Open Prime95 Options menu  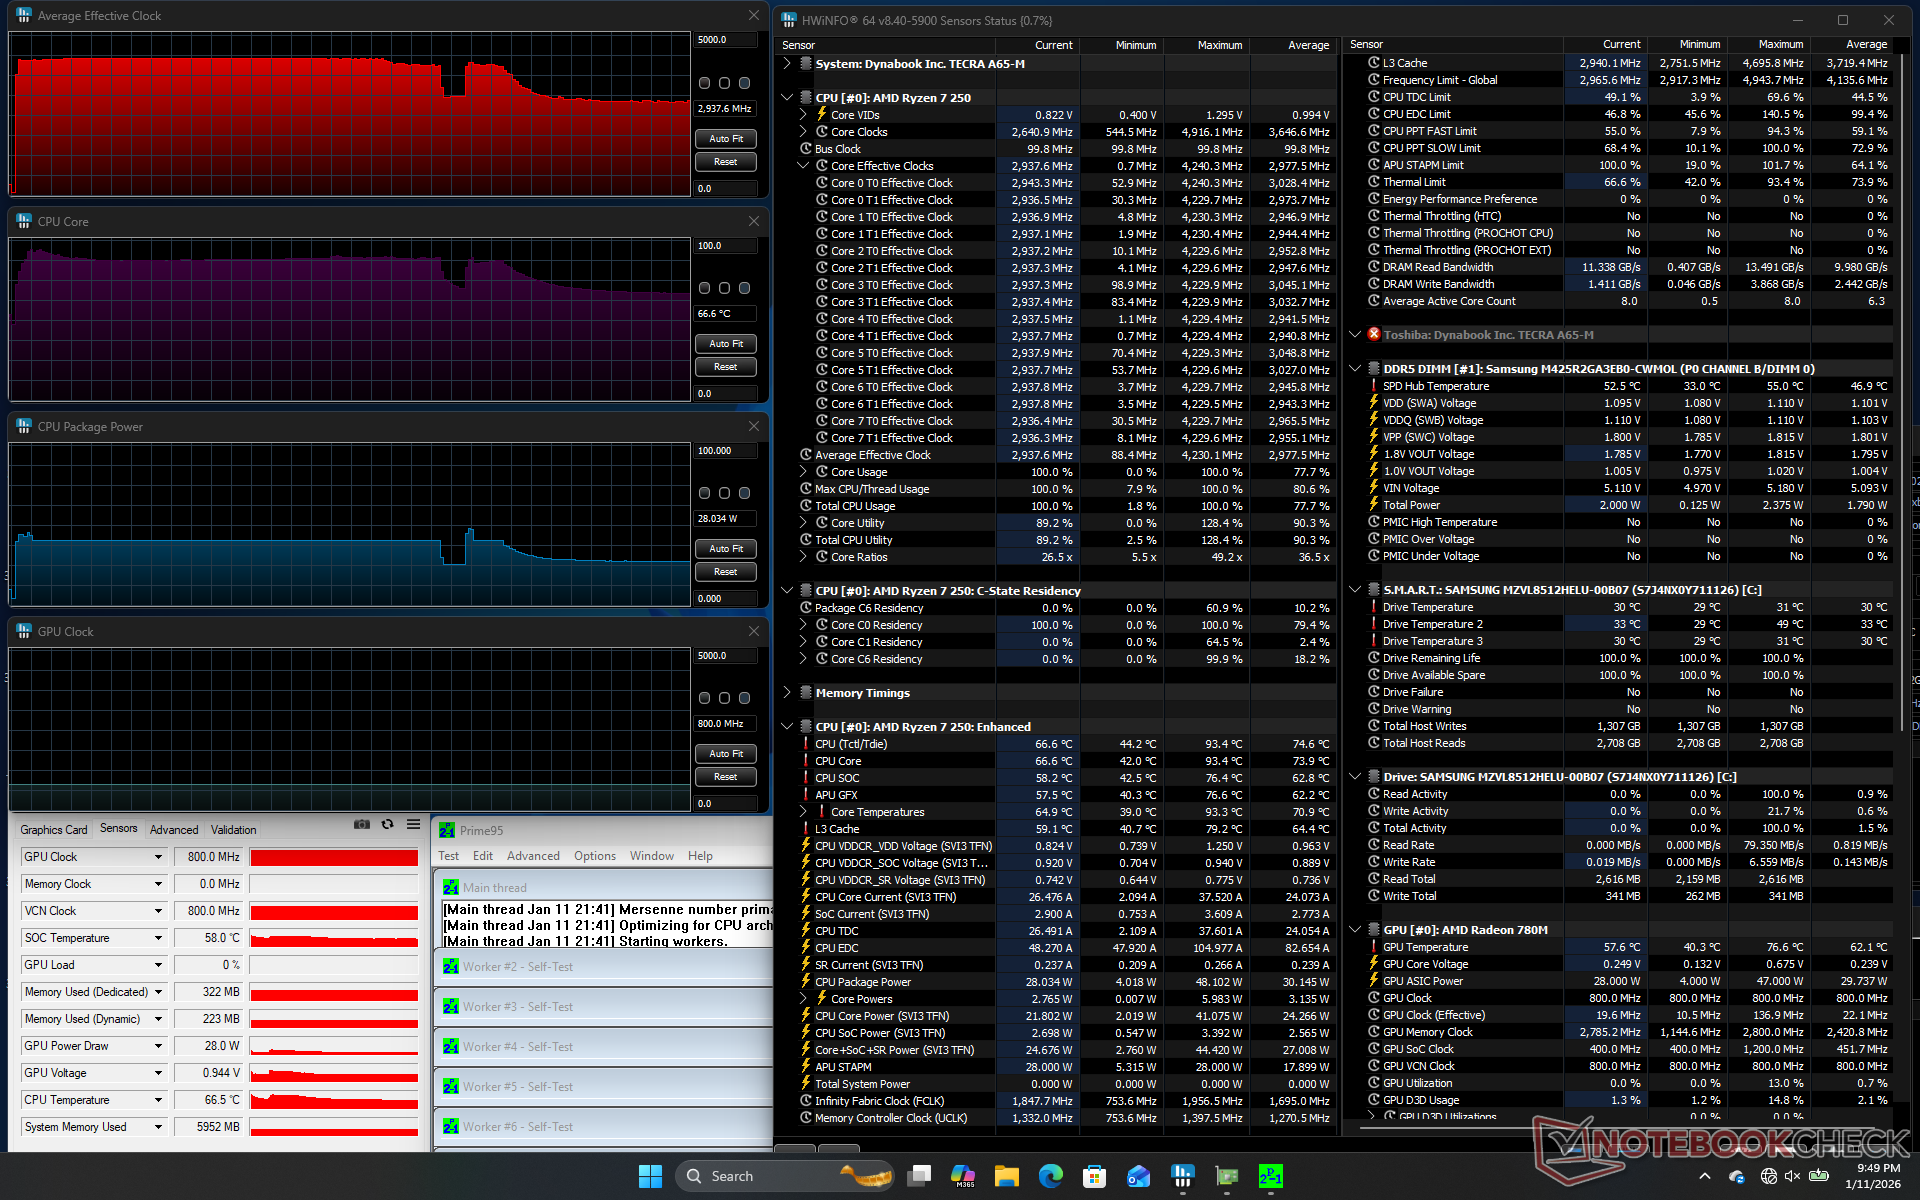tap(594, 856)
